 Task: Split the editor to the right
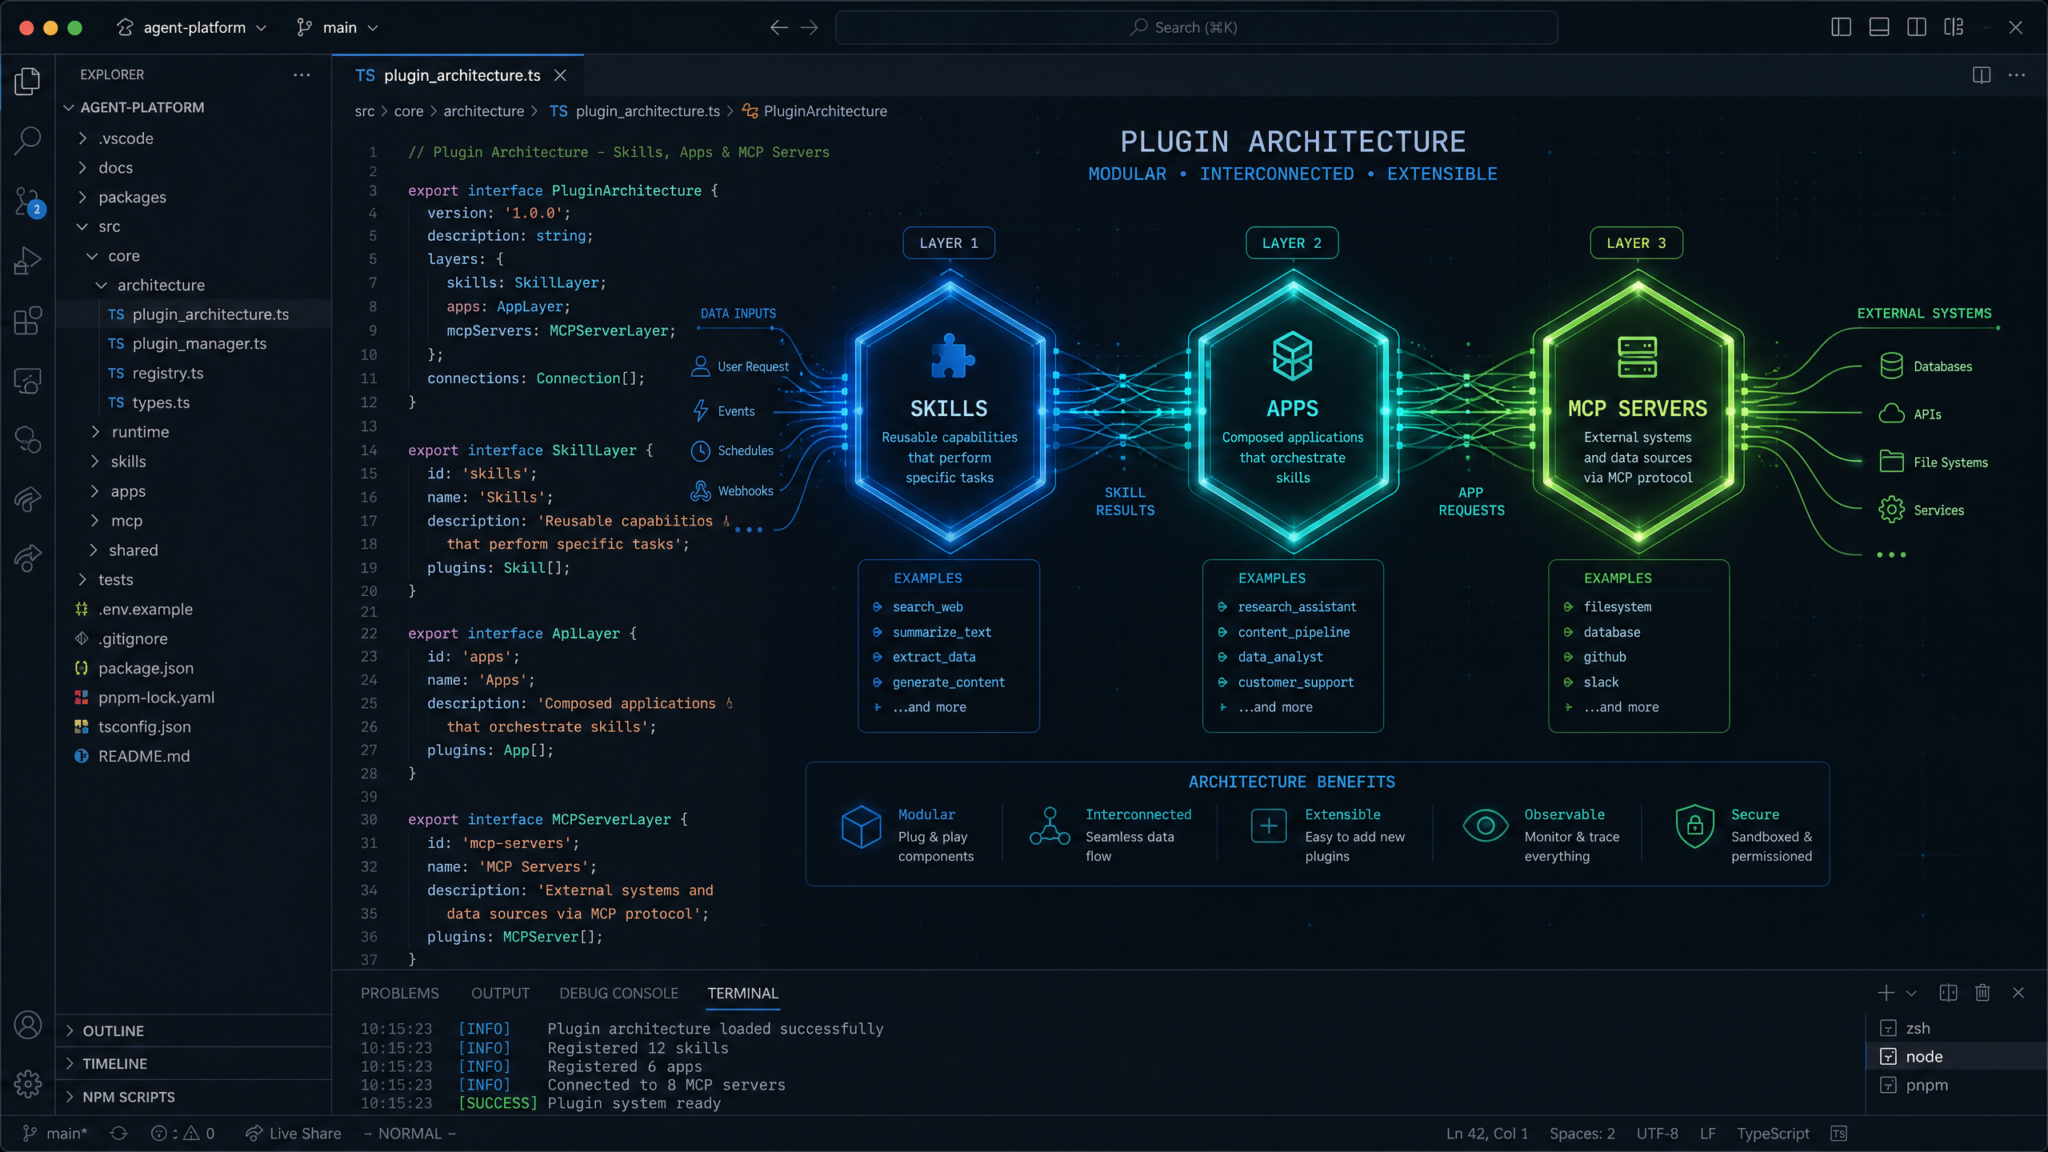(1981, 75)
